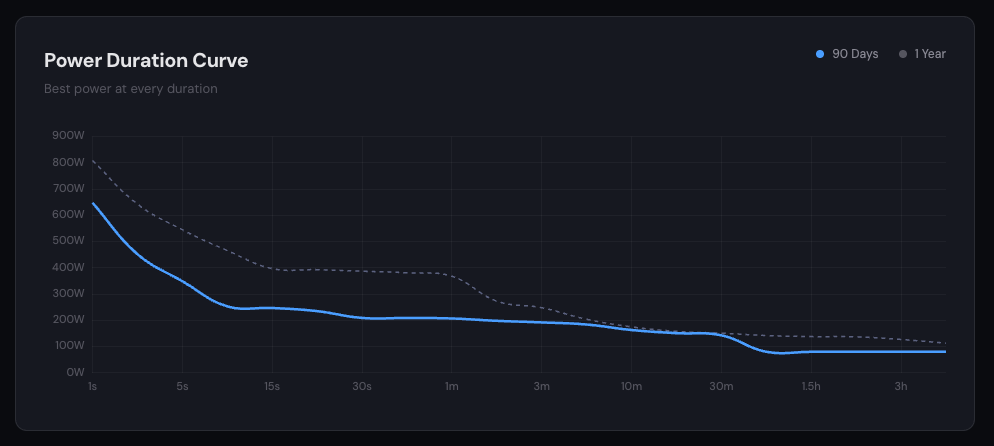Viewport: 994px width, 446px height.
Task: Click the 10m duration axis label
Action: pos(631,386)
